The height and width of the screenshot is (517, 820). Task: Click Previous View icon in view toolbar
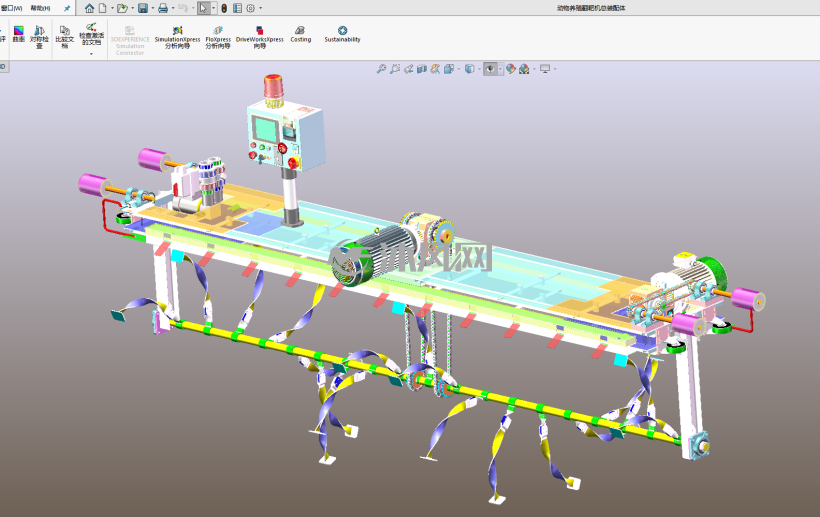point(408,68)
